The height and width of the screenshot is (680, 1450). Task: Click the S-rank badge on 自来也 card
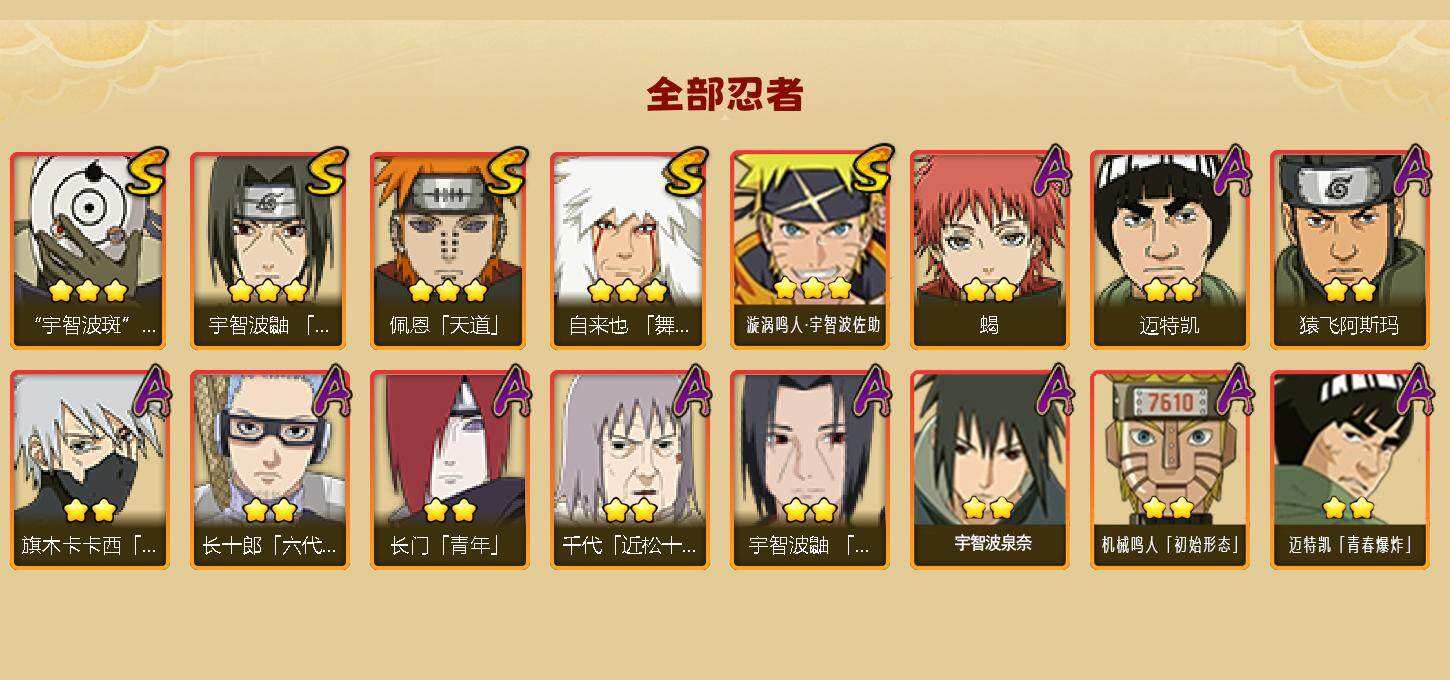pyautogui.click(x=686, y=173)
